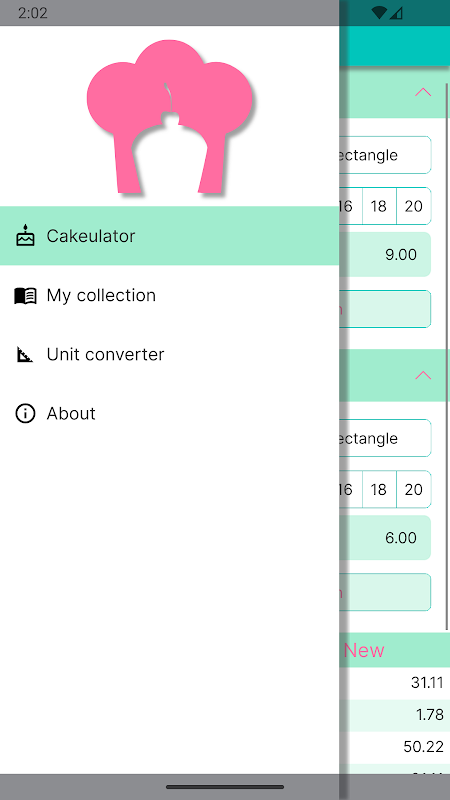
Task: Click the info circle About icon
Action: tap(25, 413)
